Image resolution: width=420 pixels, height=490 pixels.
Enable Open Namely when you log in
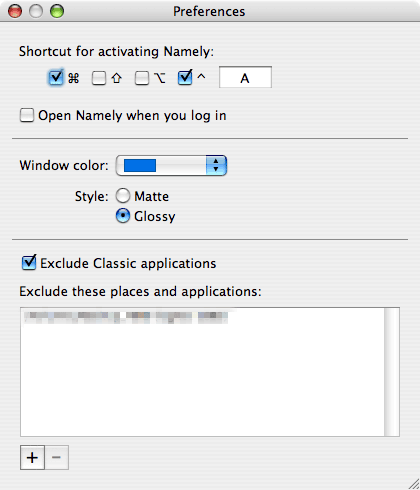click(x=27, y=115)
